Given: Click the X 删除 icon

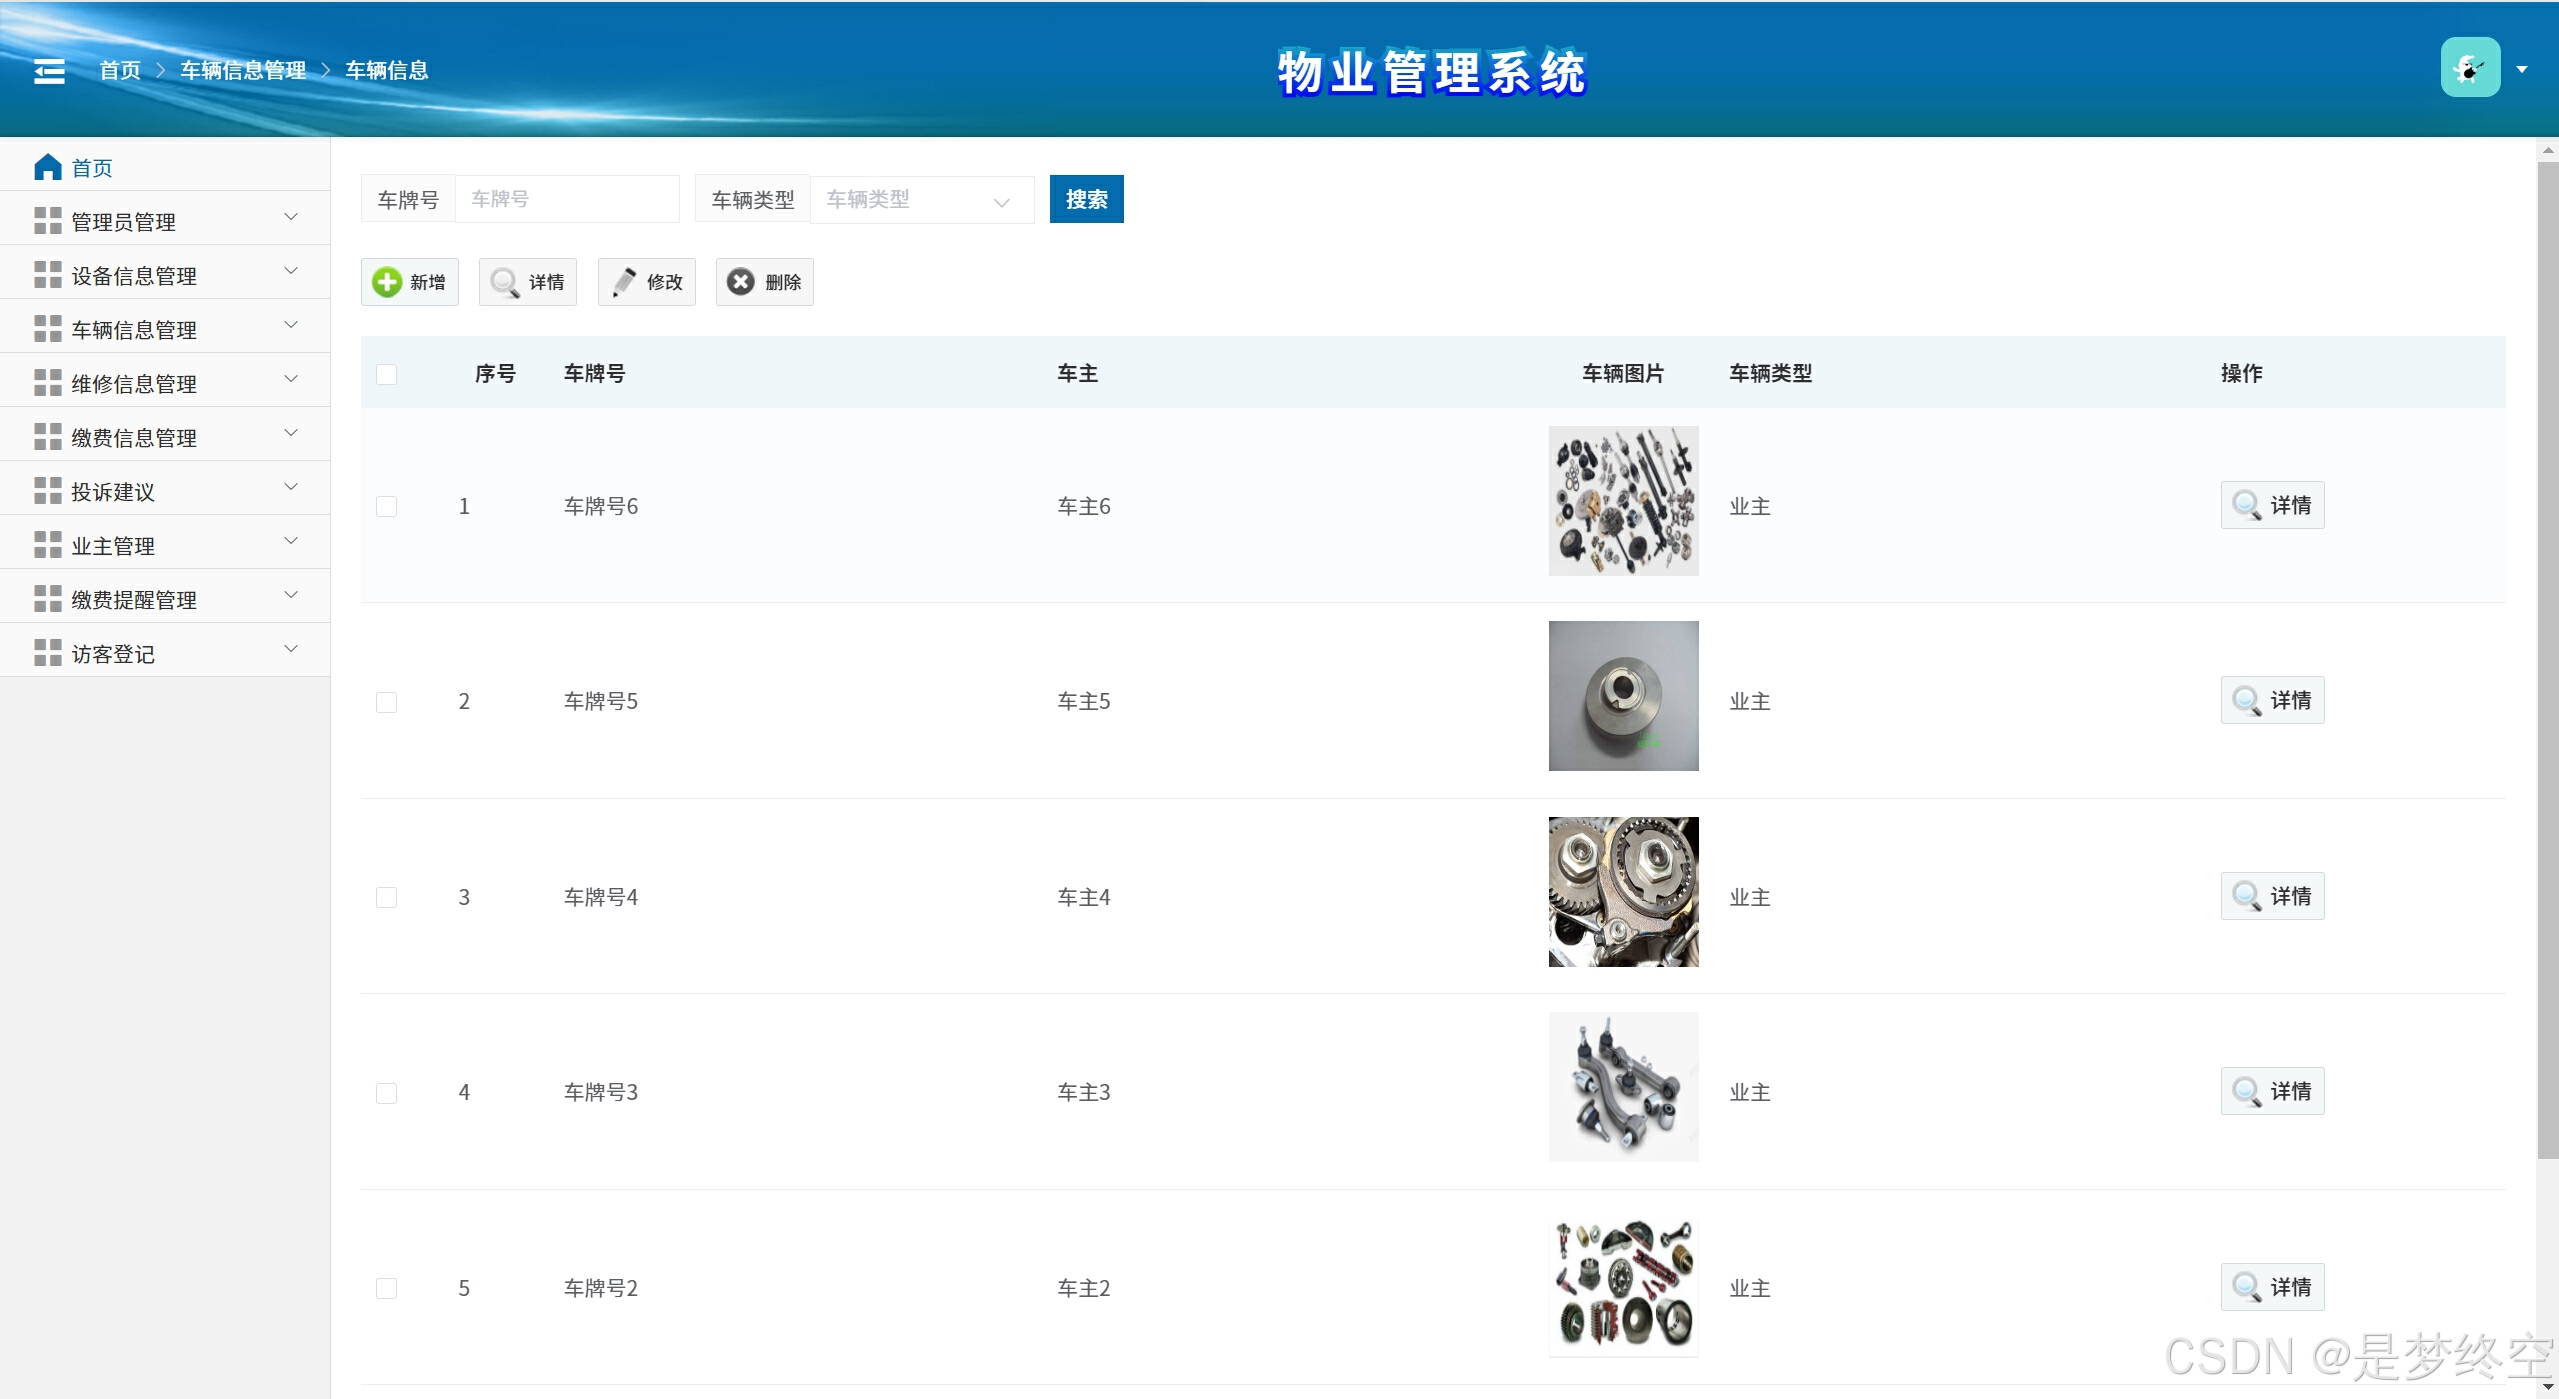Looking at the screenshot, I should [741, 282].
